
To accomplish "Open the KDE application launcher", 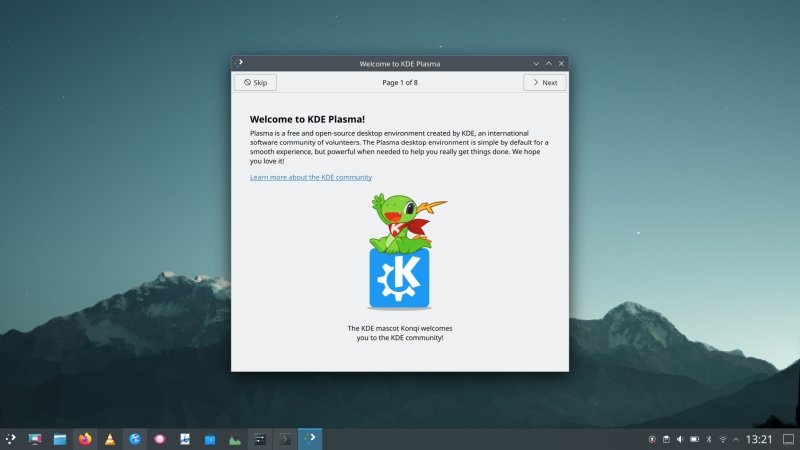I will tap(11, 439).
